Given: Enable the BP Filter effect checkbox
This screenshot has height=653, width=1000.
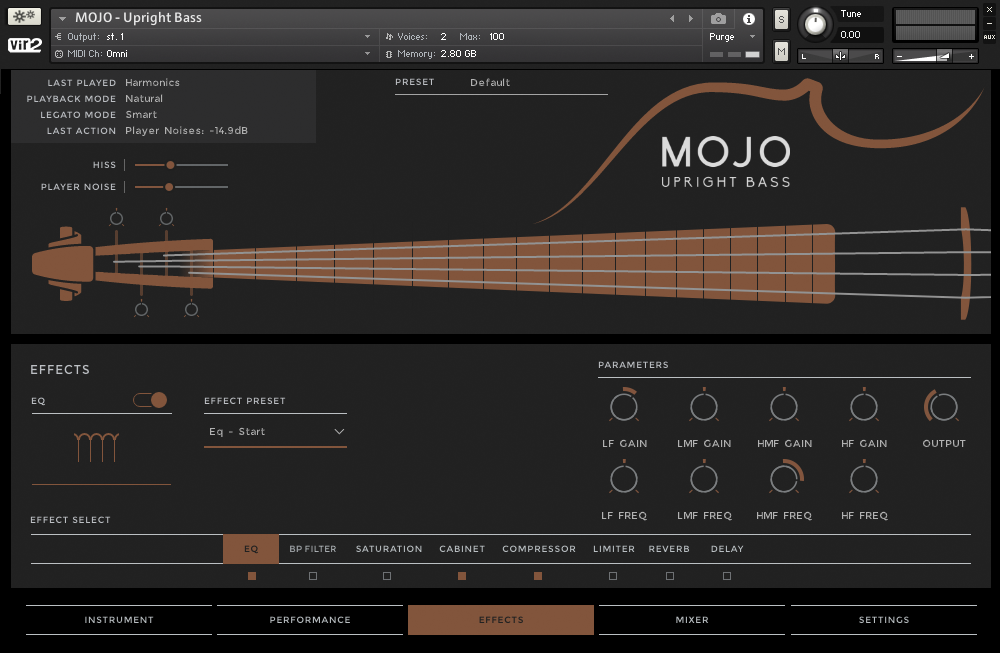Looking at the screenshot, I should pyautogui.click(x=313, y=576).
